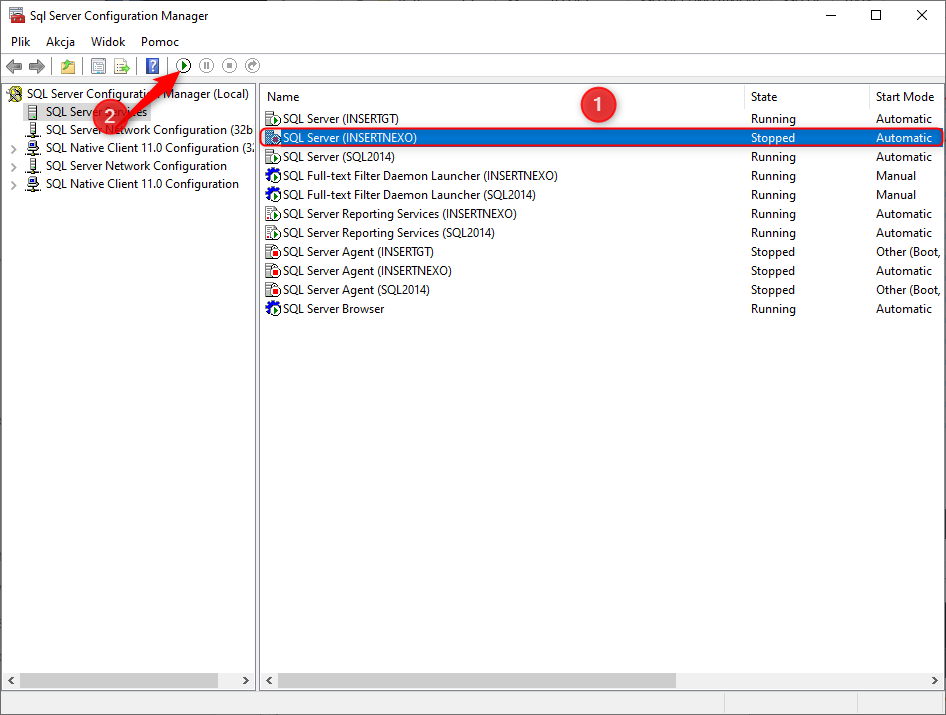Select the SQL Server Agent (INSERTGT) name
The width and height of the screenshot is (946, 715).
pyautogui.click(x=358, y=252)
